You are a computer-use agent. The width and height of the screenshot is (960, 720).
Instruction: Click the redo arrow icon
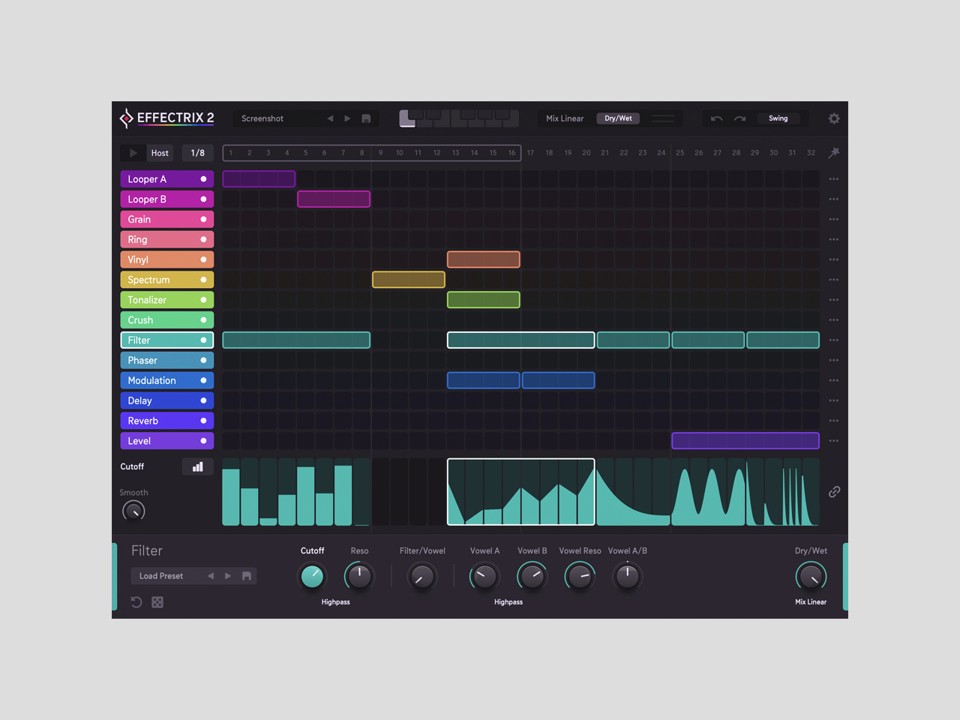[740, 118]
